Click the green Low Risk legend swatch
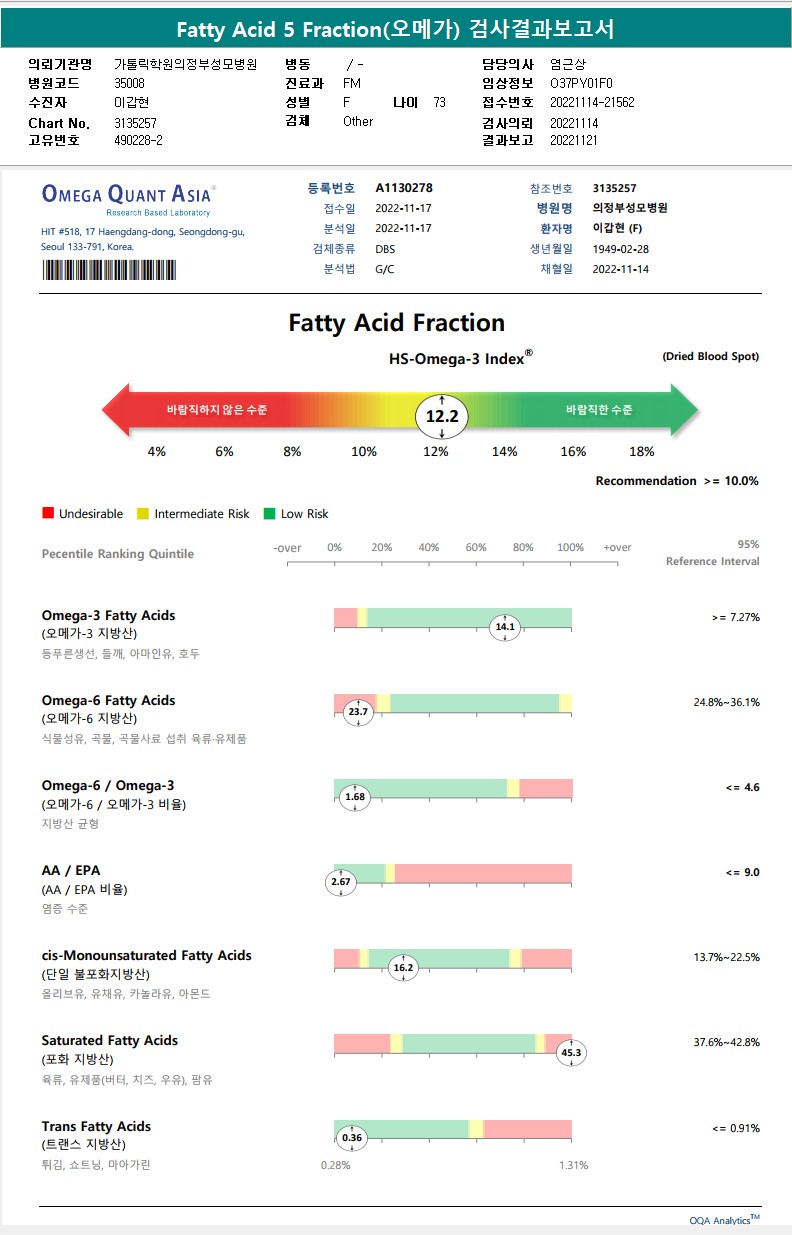Viewport: 792px width, 1235px height. point(269,514)
